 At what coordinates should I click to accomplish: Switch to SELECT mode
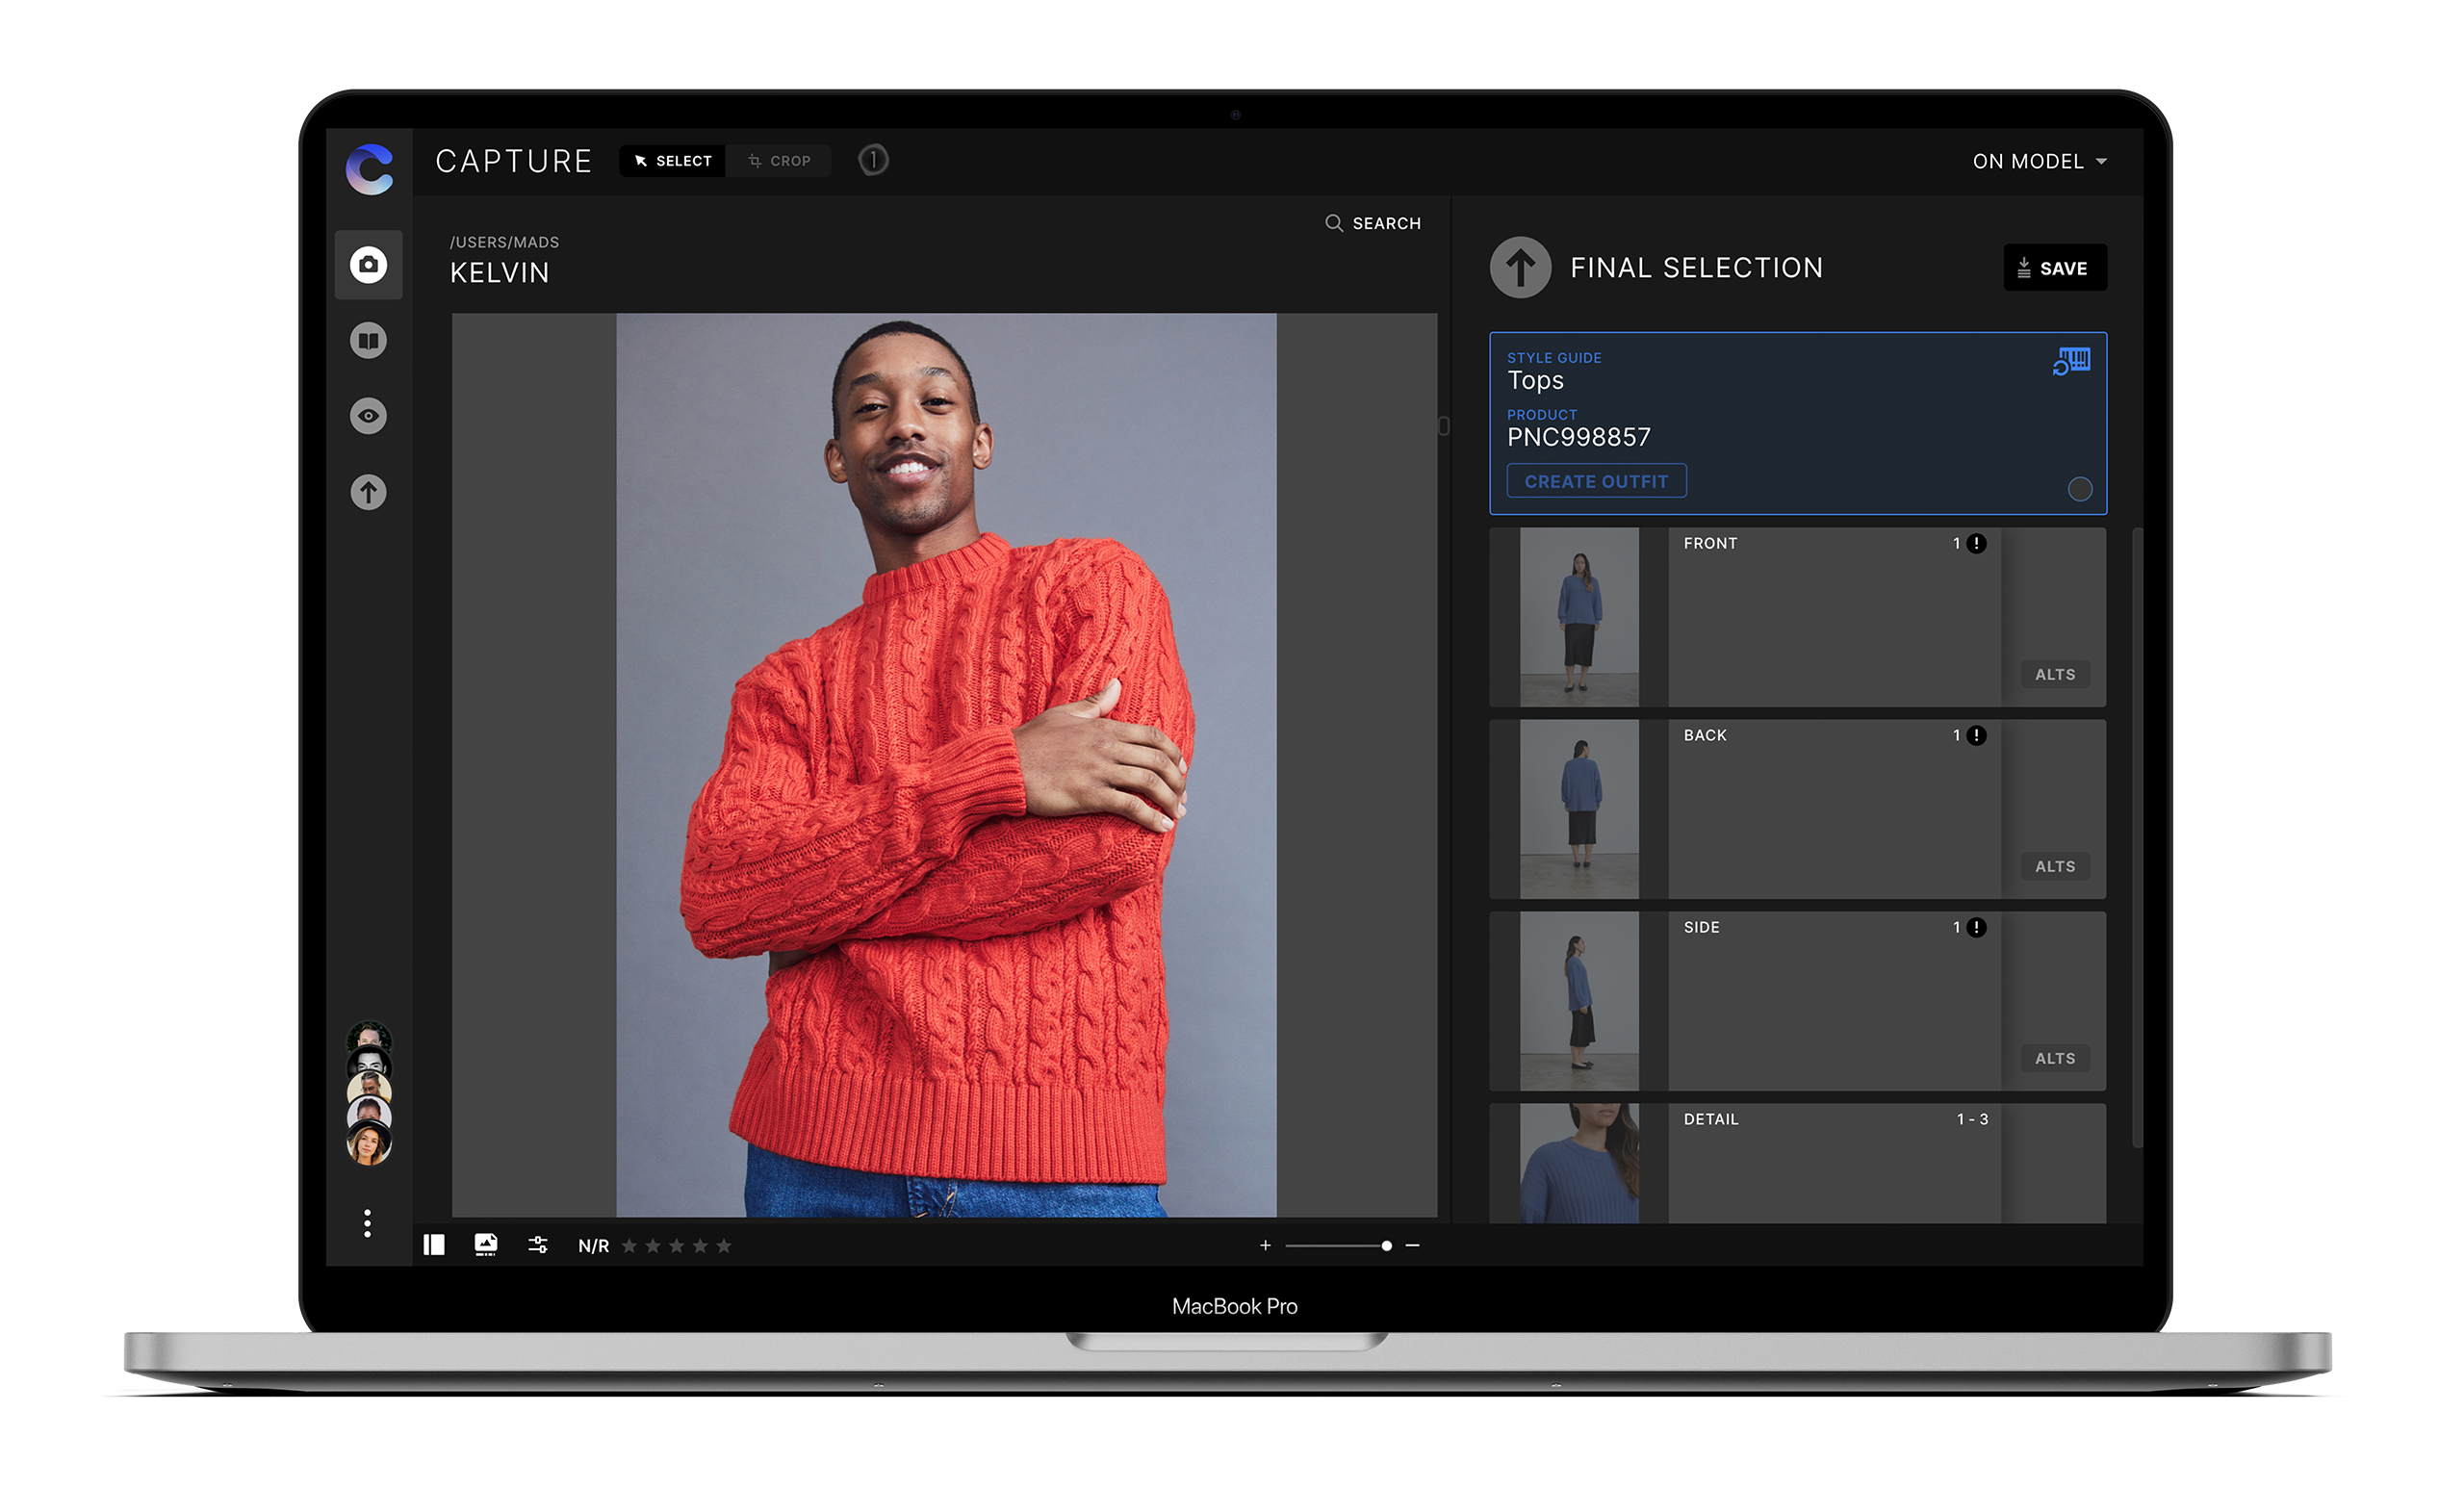point(672,161)
